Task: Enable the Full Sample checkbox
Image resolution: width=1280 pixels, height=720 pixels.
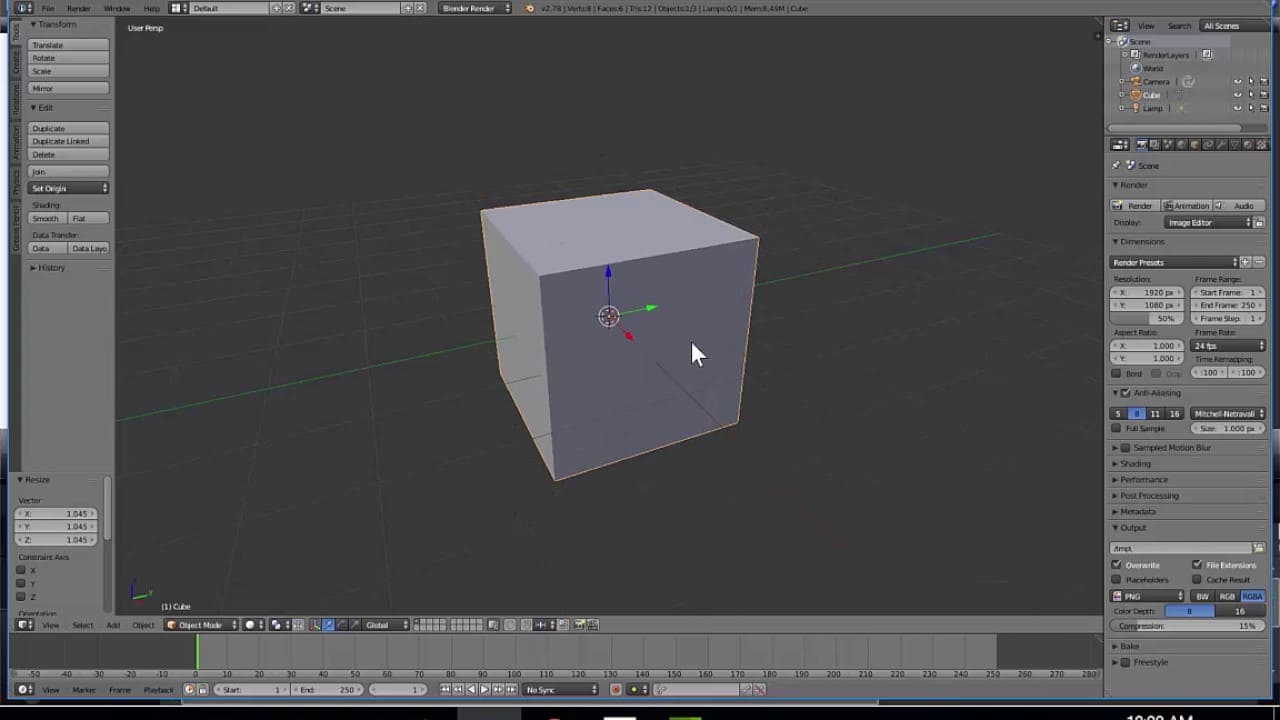Action: tap(1117, 428)
